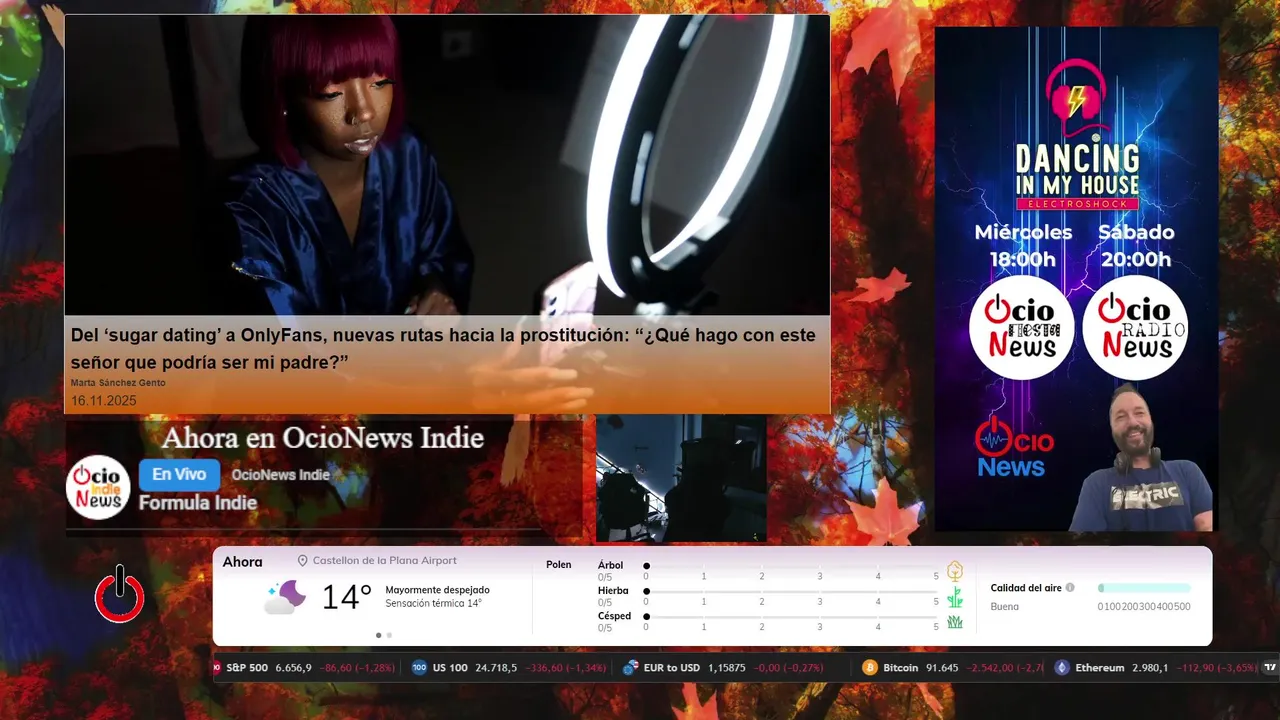Click the OcioNews logo on the banner

tap(1014, 448)
